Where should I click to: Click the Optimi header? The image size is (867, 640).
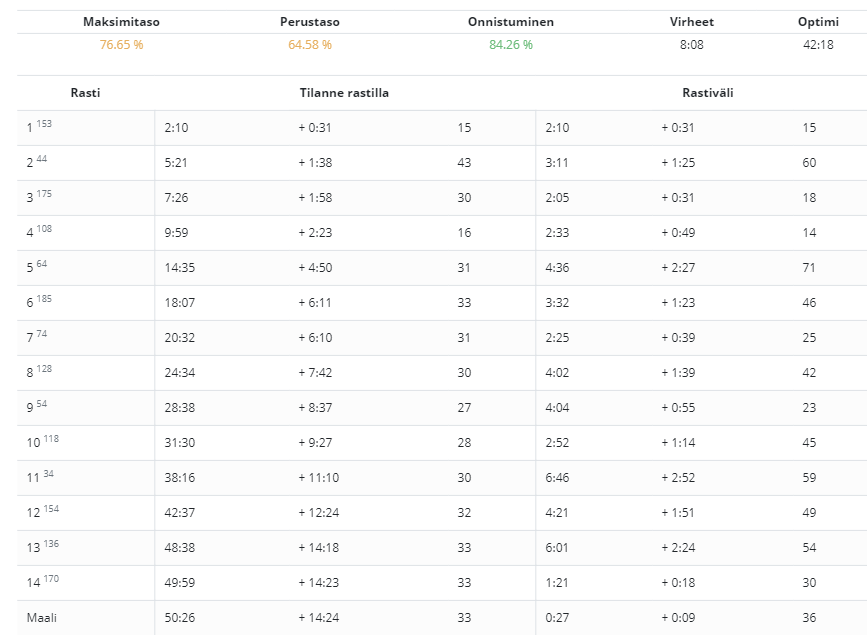(818, 22)
